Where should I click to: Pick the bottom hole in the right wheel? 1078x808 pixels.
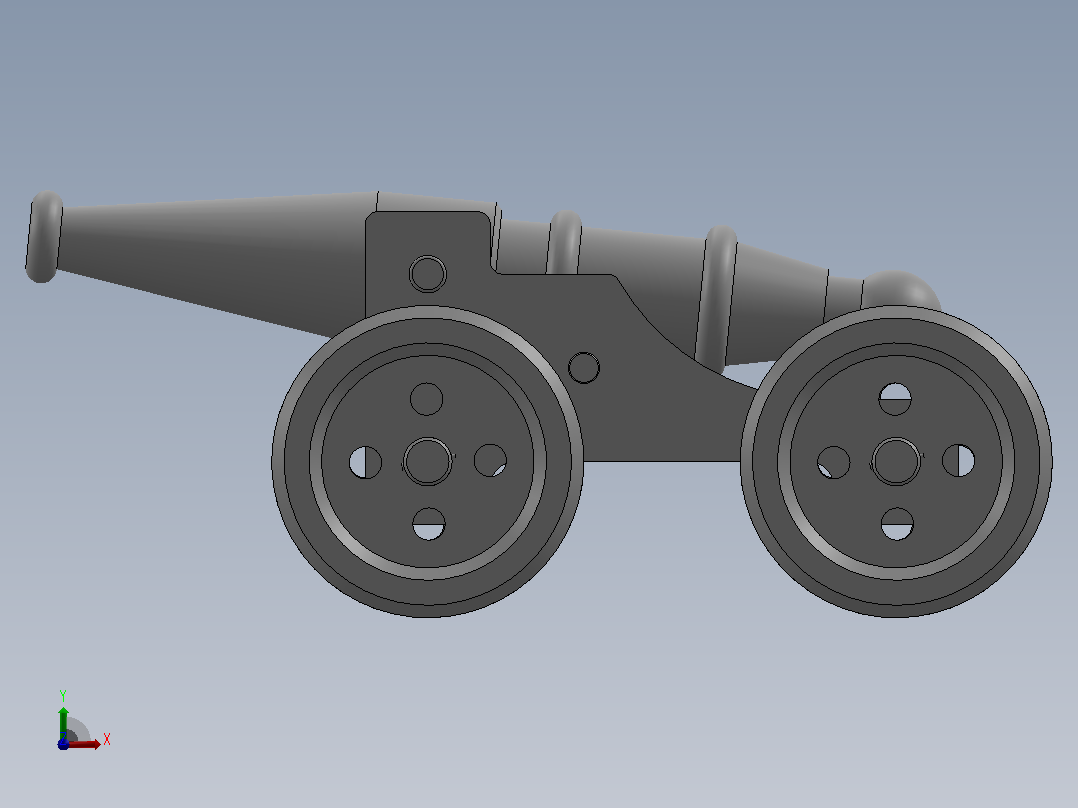click(x=897, y=524)
